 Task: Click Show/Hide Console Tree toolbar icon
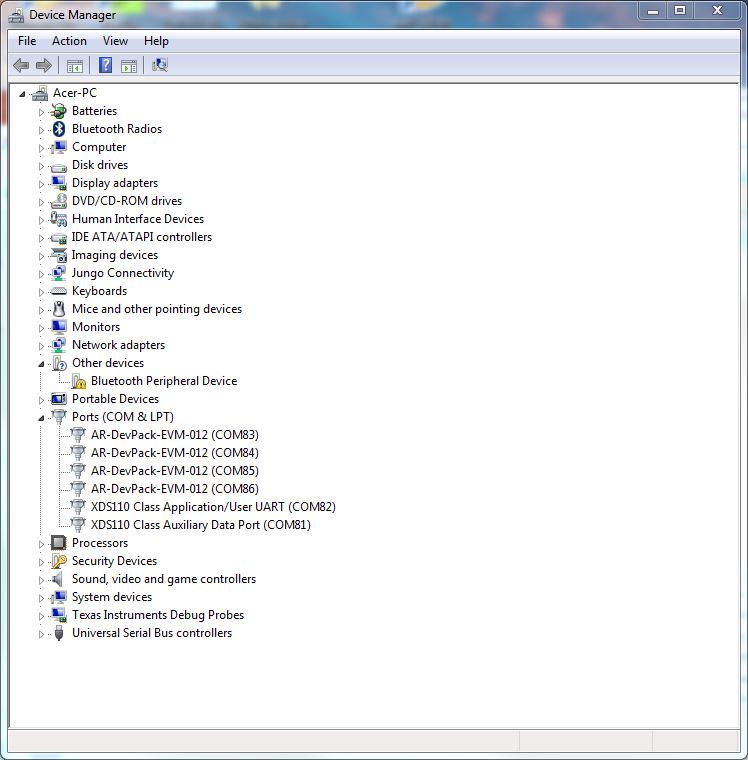click(x=75, y=66)
